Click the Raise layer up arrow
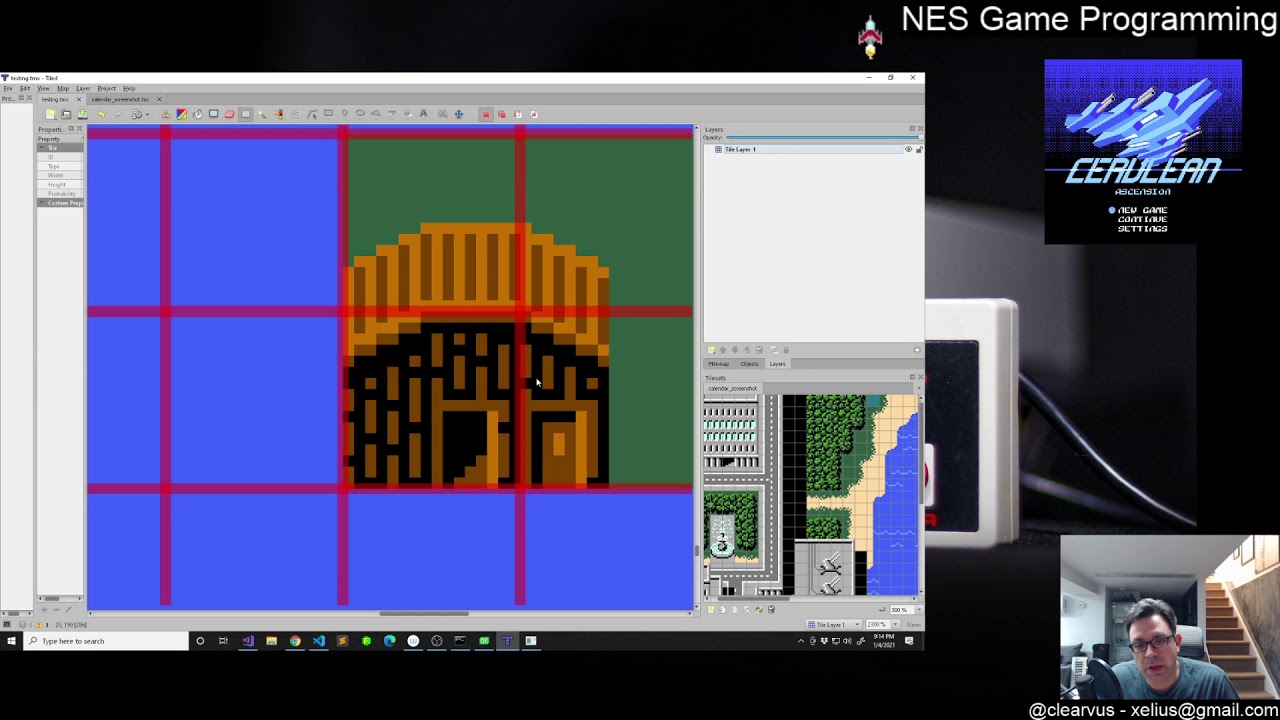 coord(723,350)
